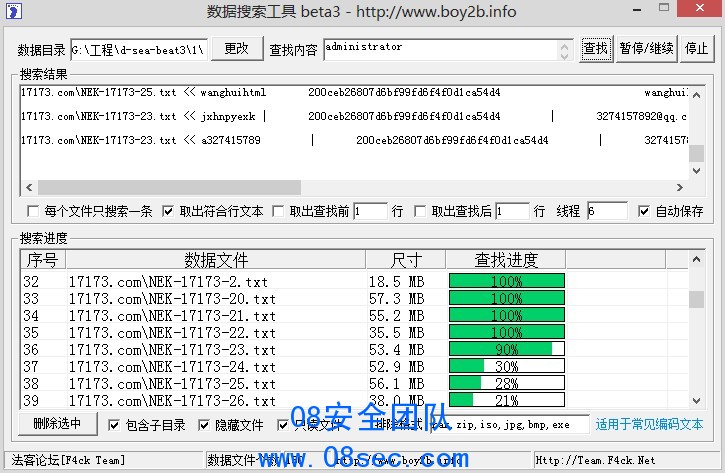This screenshot has width=725, height=473.
Task: Select row 35 NEK-17173-22.txt
Action: point(354,332)
